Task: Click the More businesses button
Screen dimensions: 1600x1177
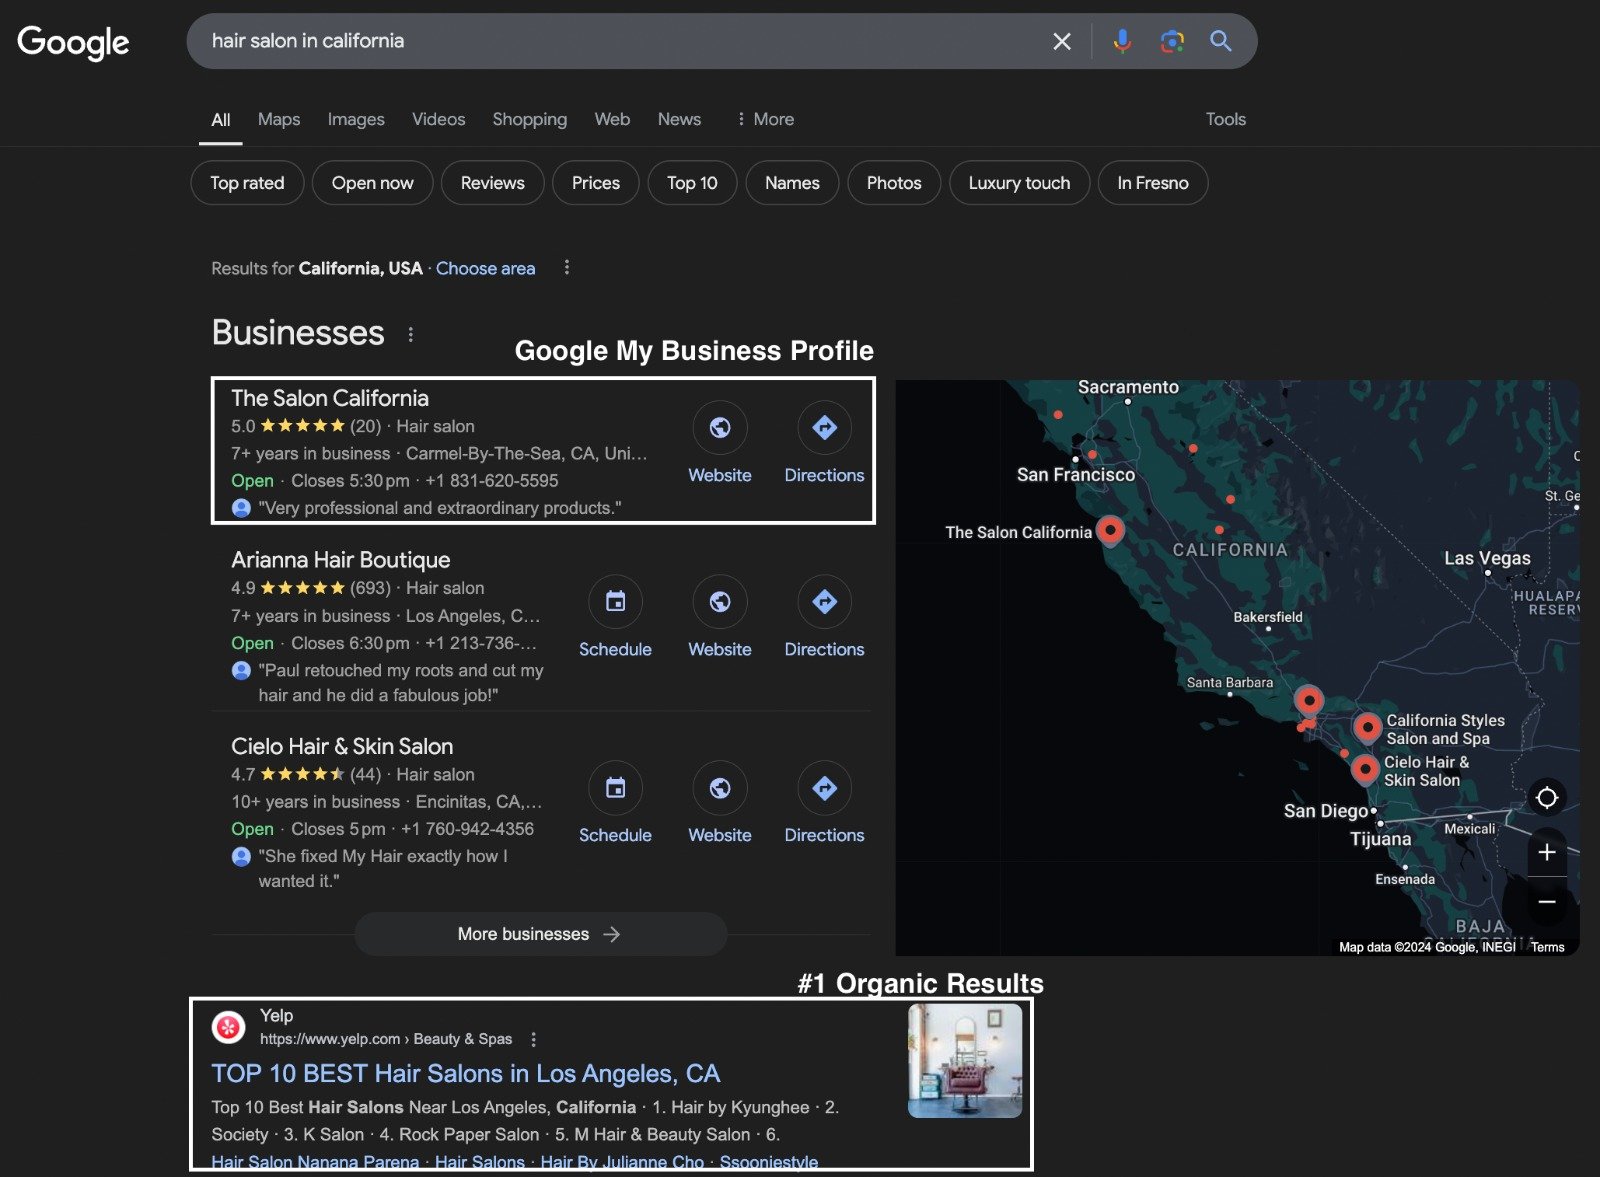Action: tap(540, 934)
